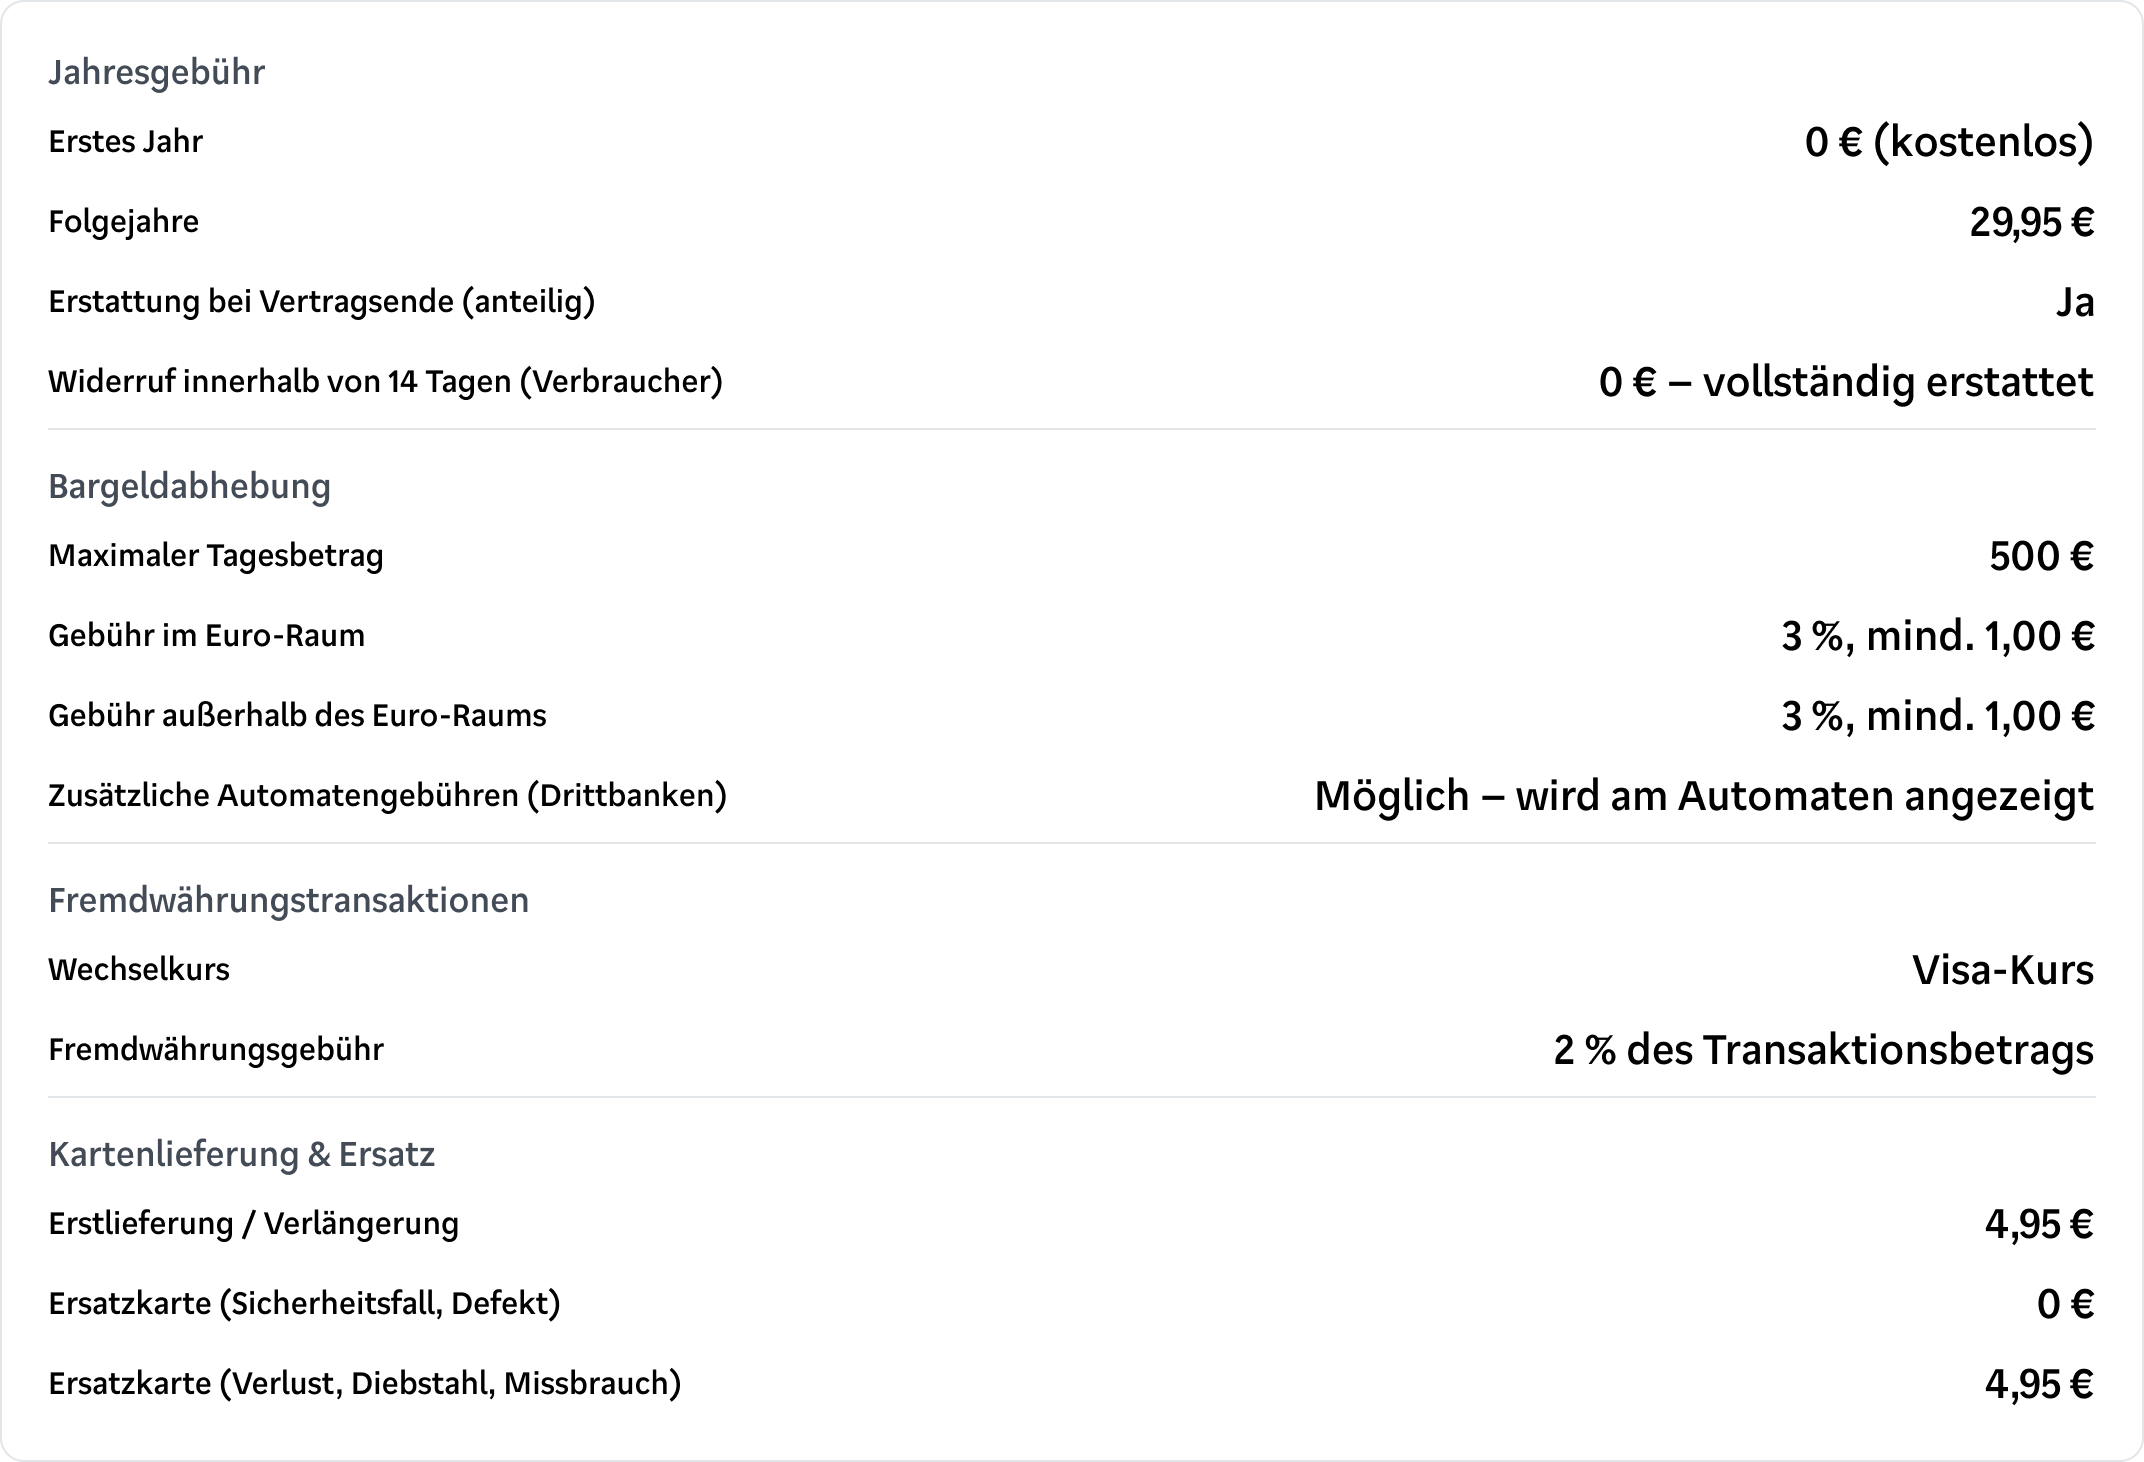2144x1462 pixels.
Task: Select Gebühr außerhalb des Euro-Raums label
Action: coord(297,716)
